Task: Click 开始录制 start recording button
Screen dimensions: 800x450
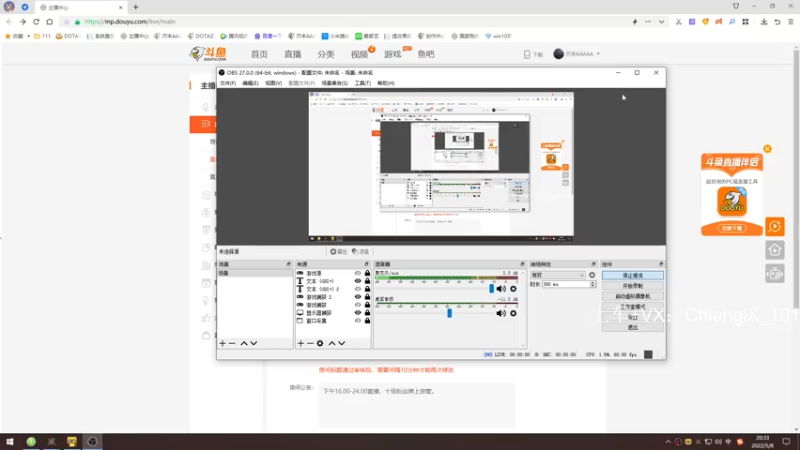Action: click(x=633, y=286)
